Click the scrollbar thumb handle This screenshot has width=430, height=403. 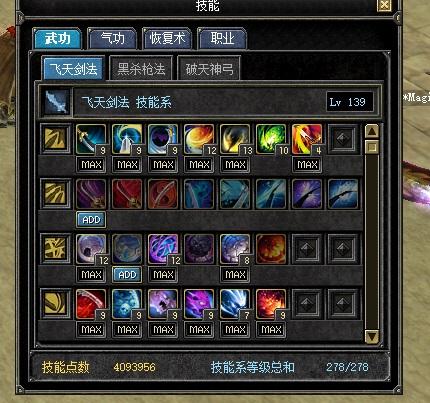pos(372,147)
